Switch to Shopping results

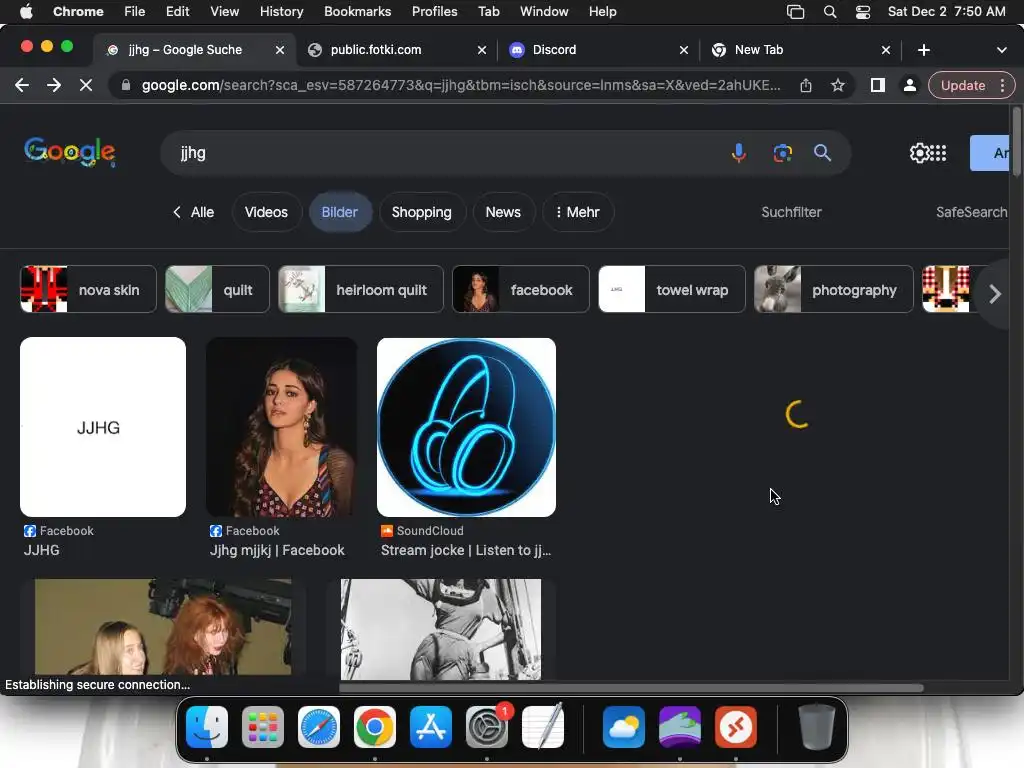coord(421,212)
